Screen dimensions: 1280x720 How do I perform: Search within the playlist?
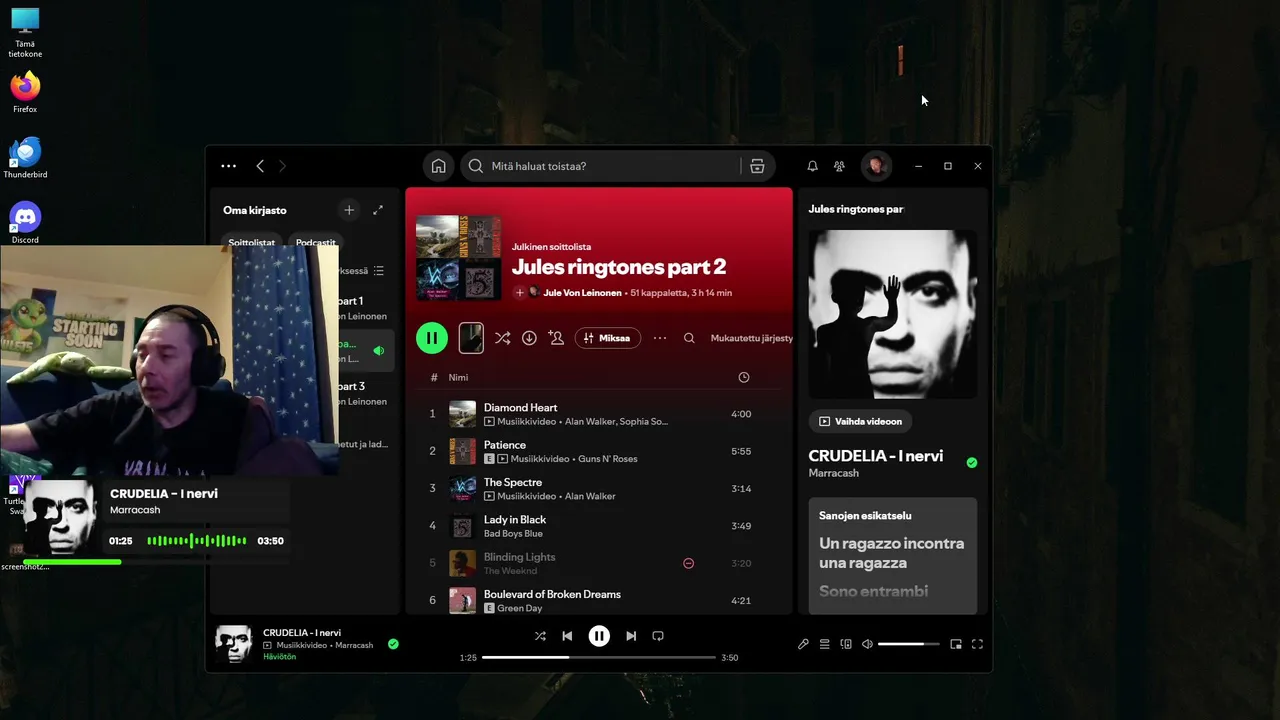coord(689,338)
